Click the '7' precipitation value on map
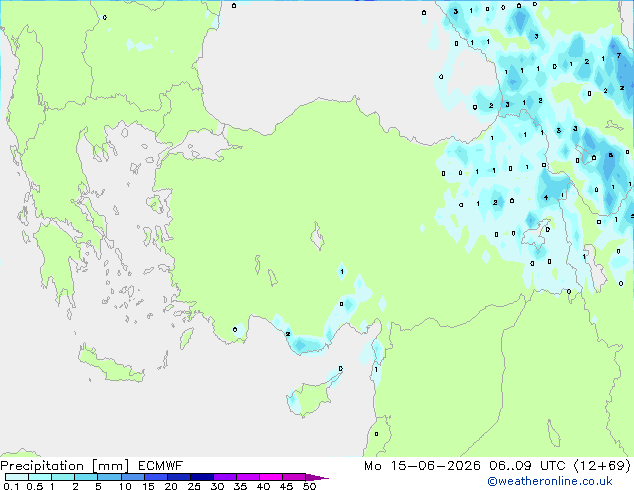The width and height of the screenshot is (634, 490). point(619,55)
